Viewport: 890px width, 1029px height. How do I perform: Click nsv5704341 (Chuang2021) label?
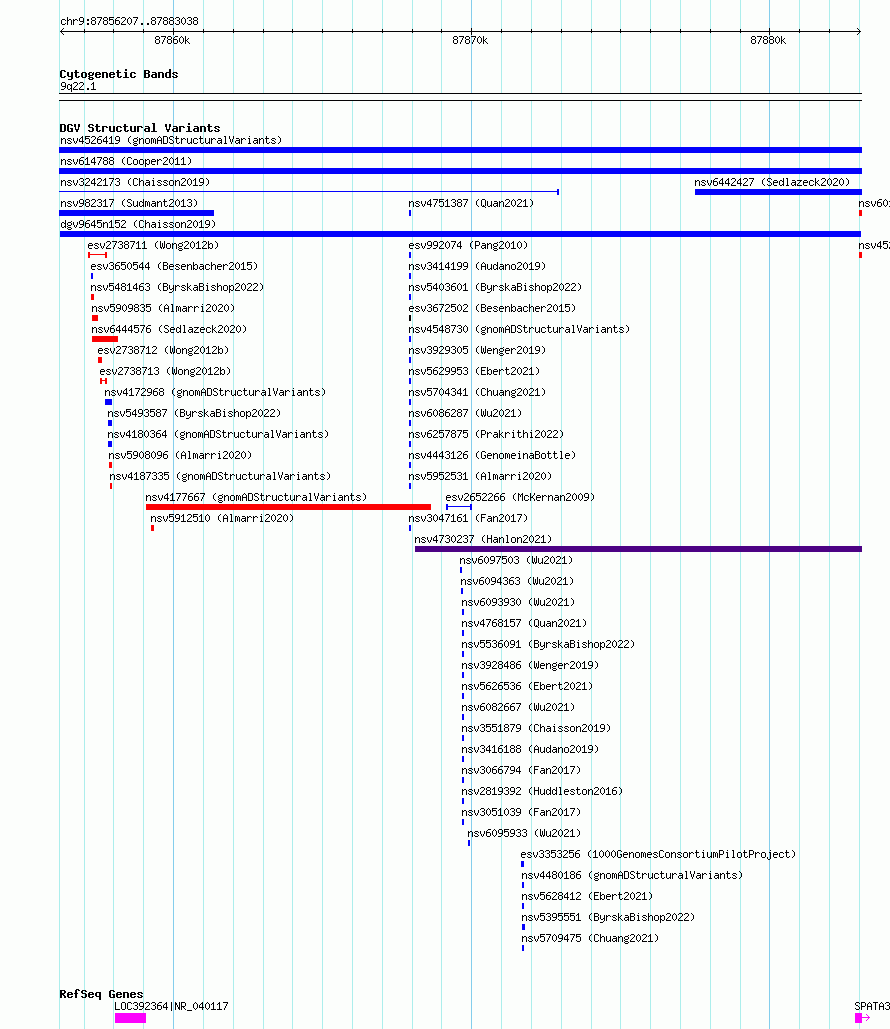click(x=477, y=392)
